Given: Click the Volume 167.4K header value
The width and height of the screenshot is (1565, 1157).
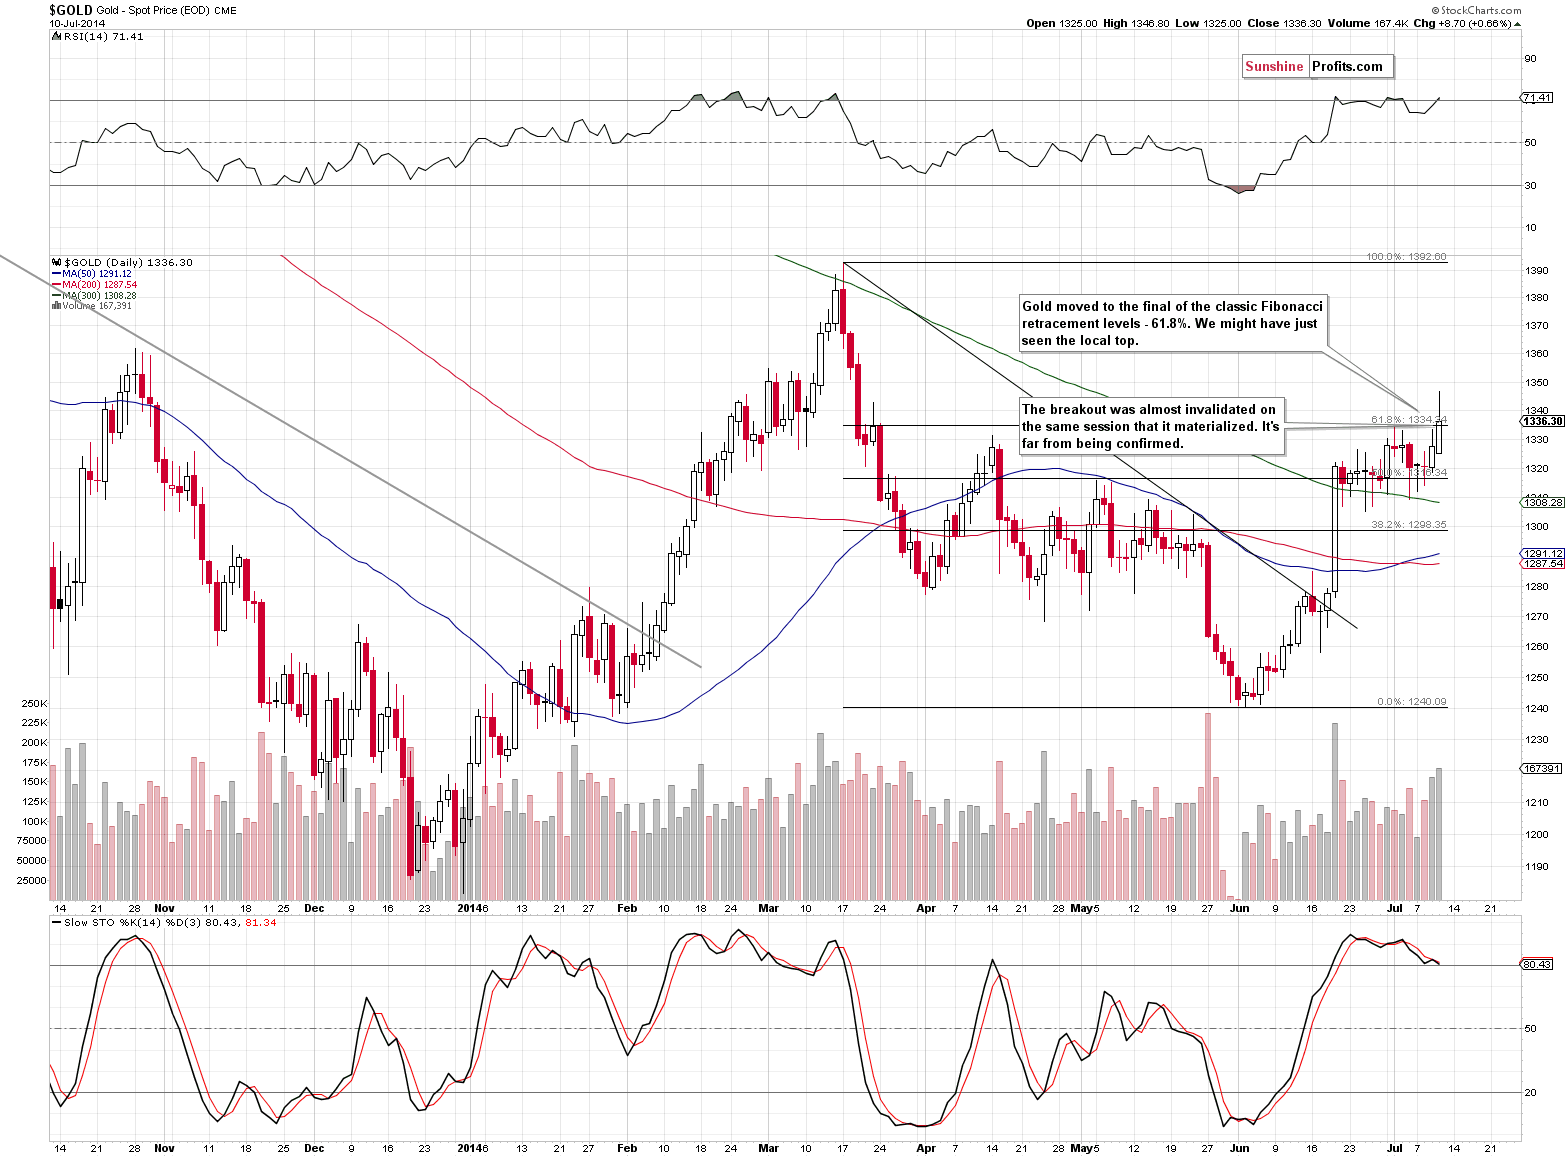Looking at the screenshot, I should [x=1365, y=23].
